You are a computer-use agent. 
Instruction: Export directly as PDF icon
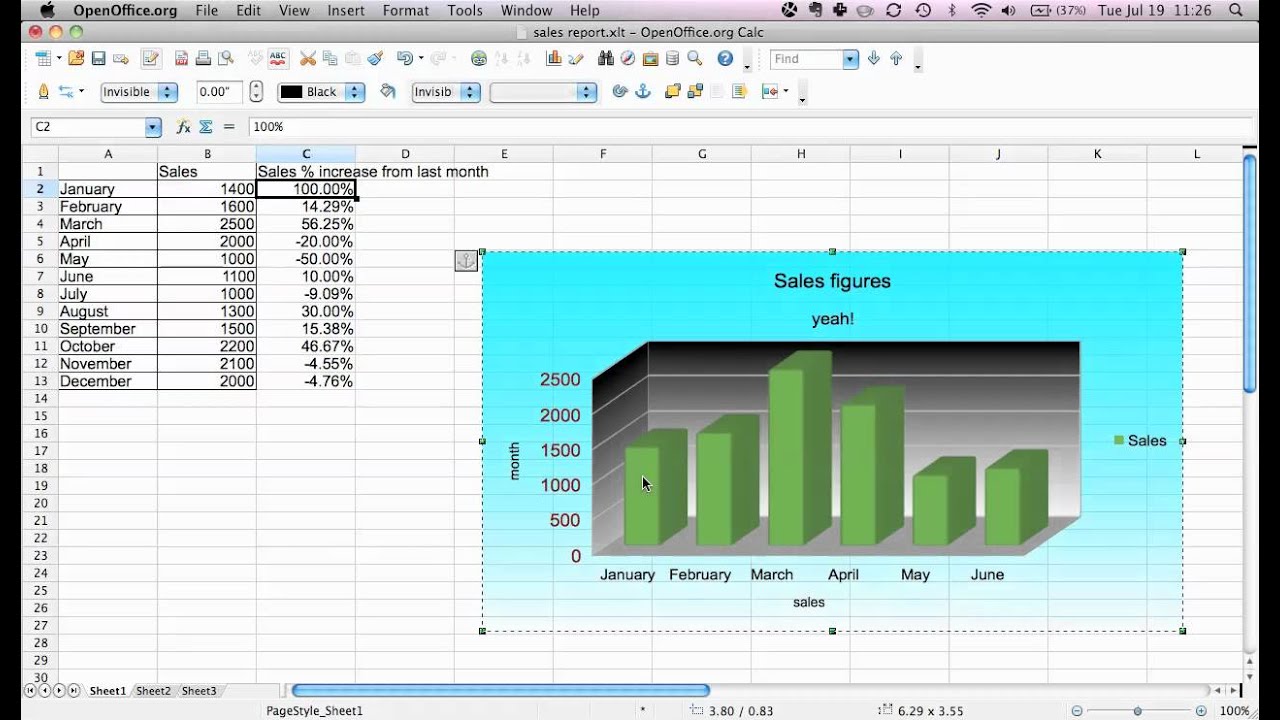pyautogui.click(x=181, y=59)
